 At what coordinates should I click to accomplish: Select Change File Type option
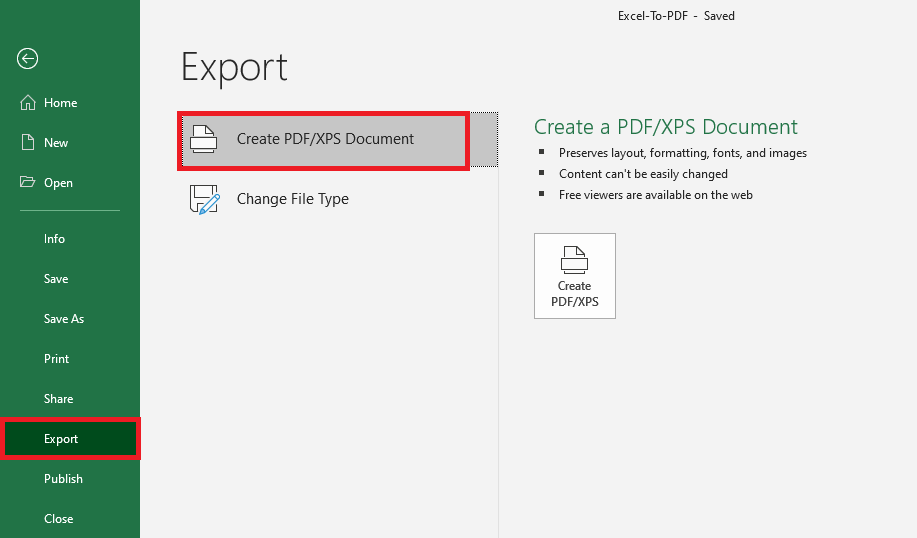click(339, 199)
